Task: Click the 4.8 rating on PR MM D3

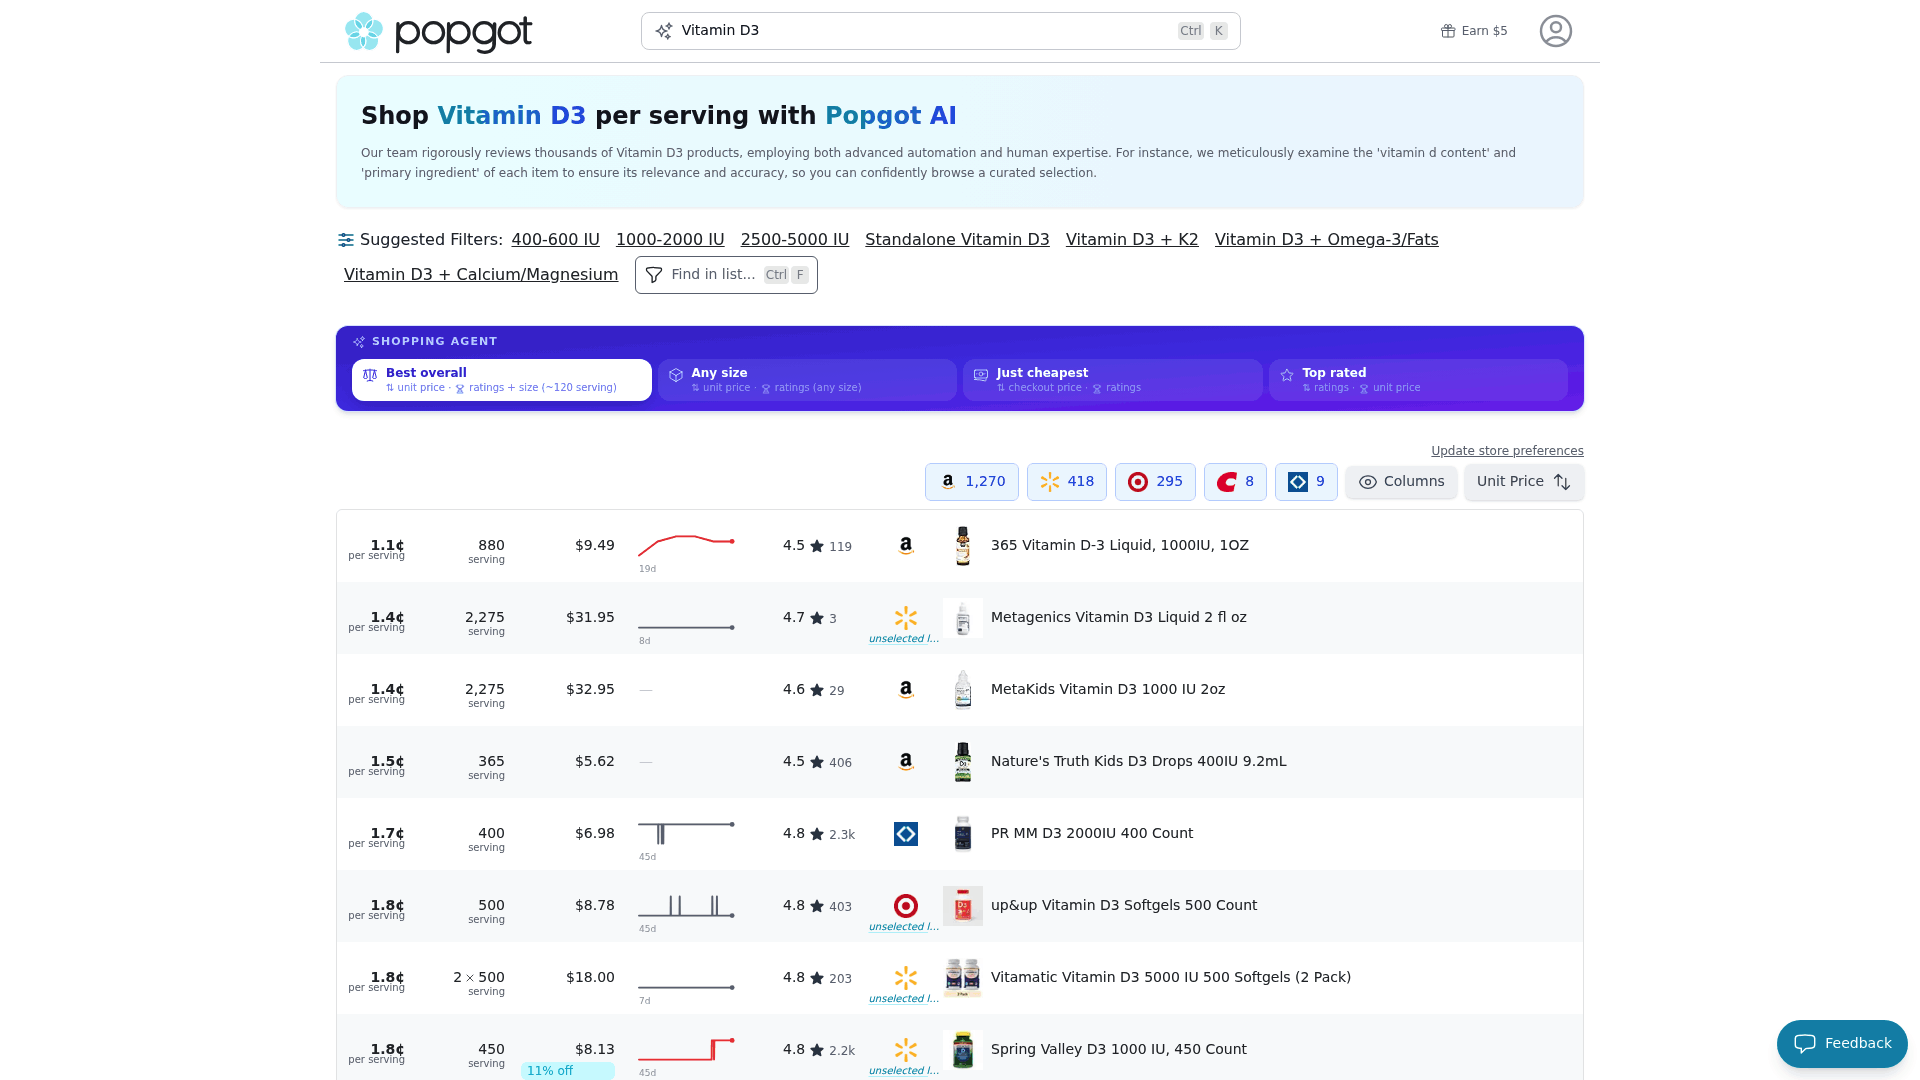Action: (793, 834)
